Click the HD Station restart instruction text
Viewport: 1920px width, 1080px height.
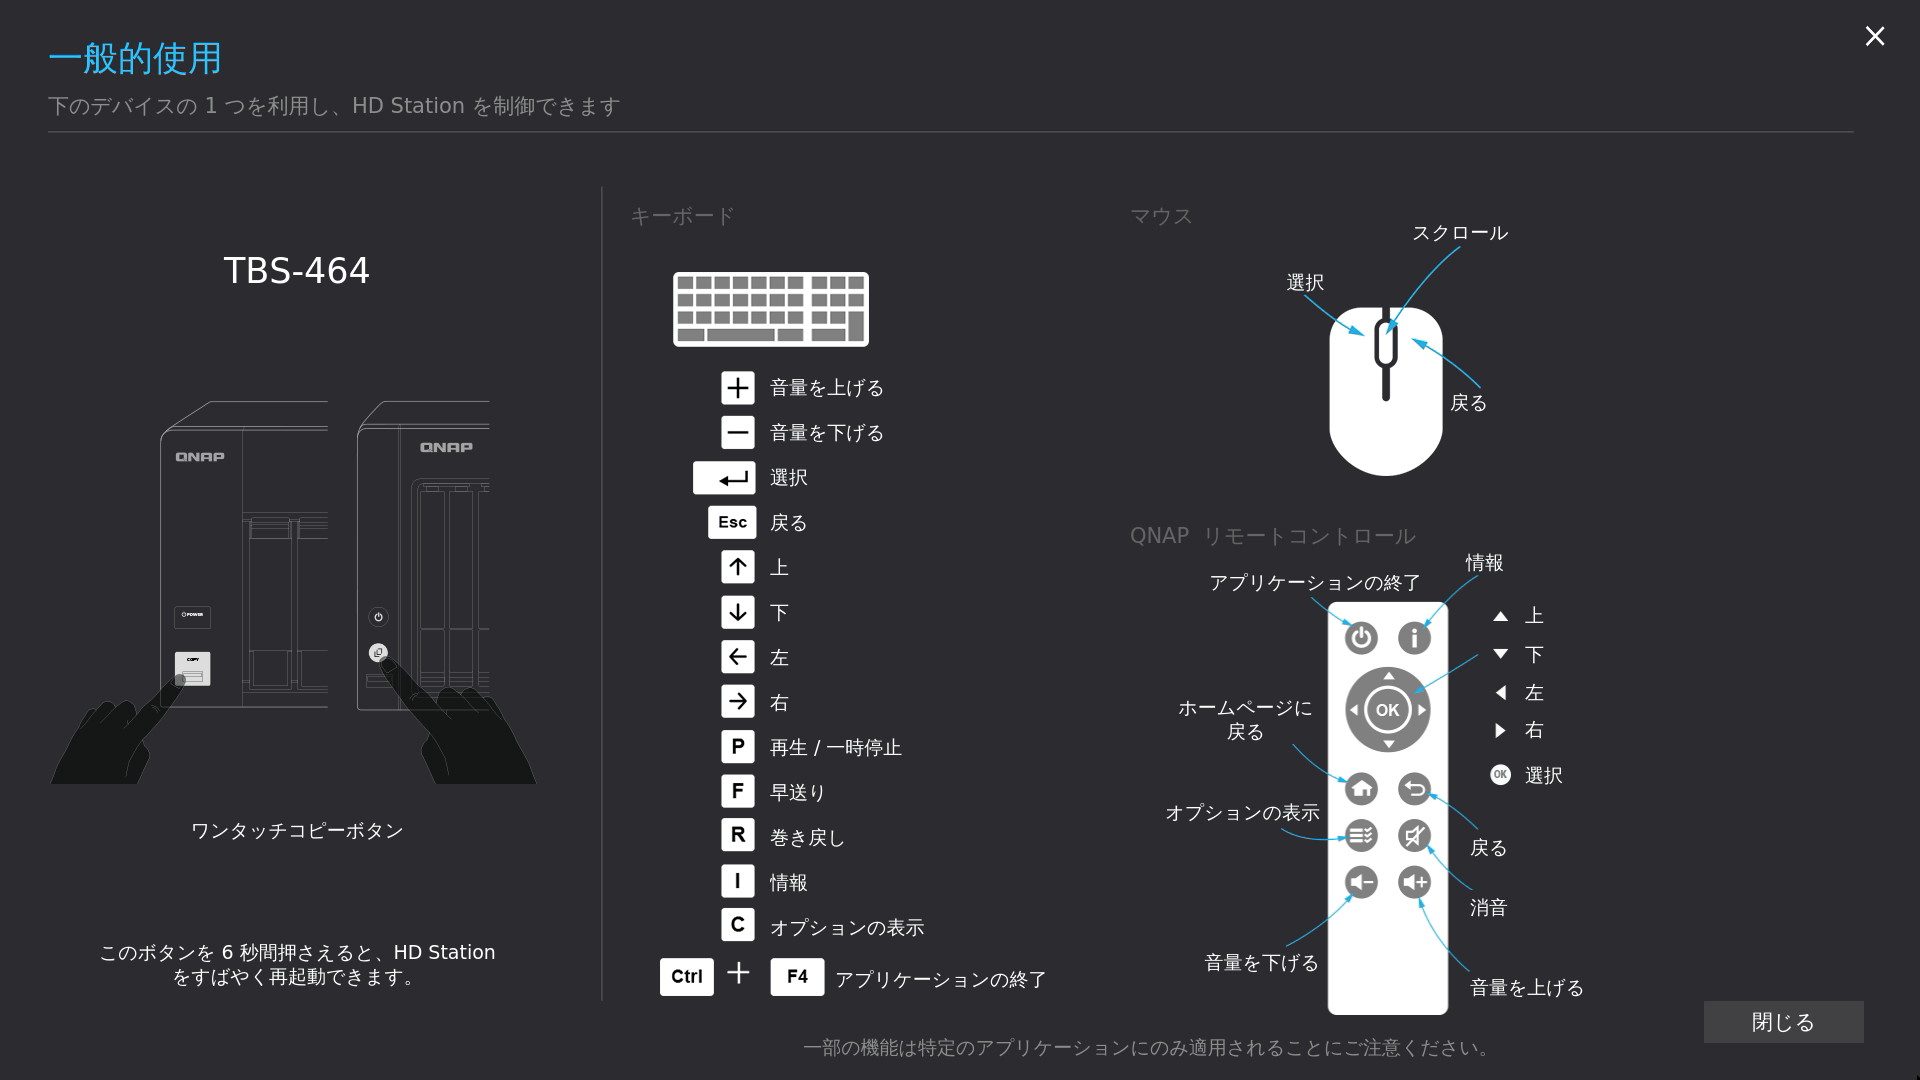point(297,964)
